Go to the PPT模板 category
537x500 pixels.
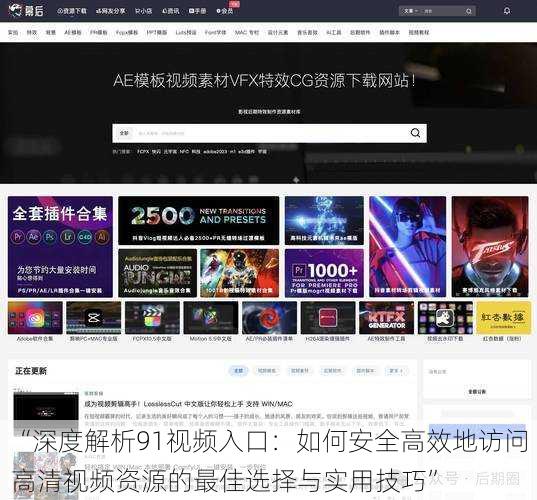coord(157,33)
